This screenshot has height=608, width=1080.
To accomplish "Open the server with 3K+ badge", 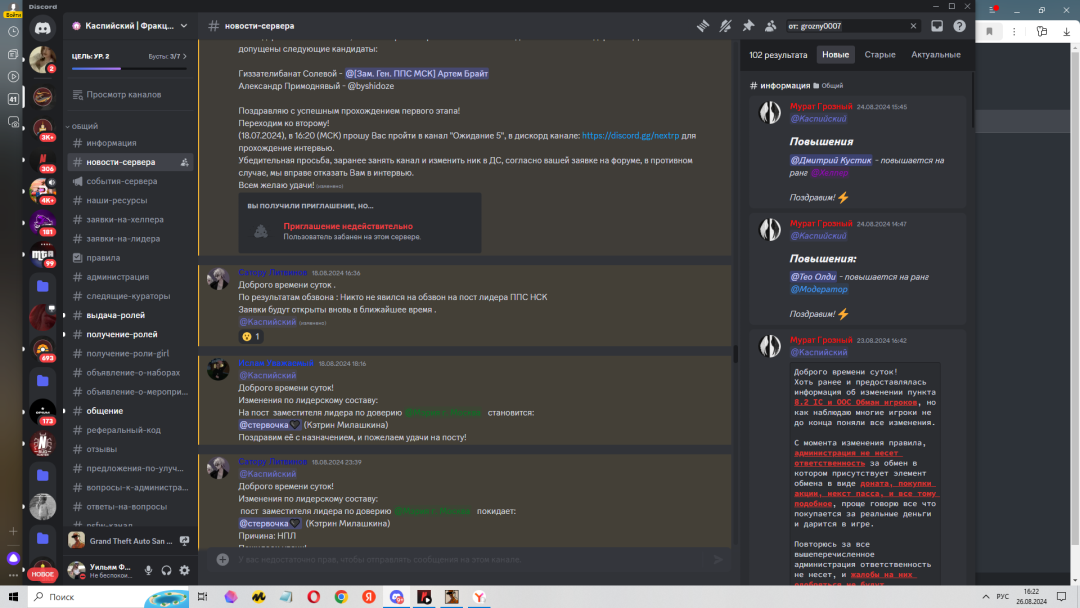I will coord(43,129).
